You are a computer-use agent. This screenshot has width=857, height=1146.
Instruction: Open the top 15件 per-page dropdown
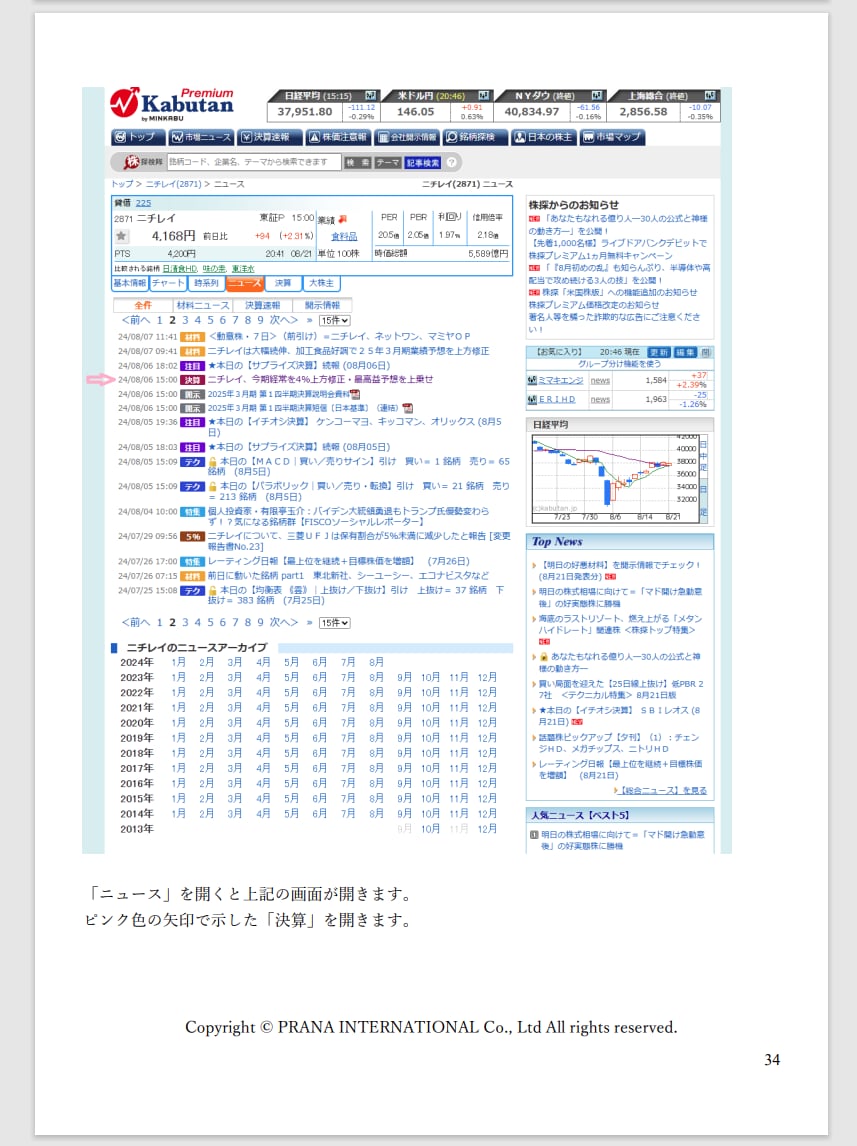[335, 320]
